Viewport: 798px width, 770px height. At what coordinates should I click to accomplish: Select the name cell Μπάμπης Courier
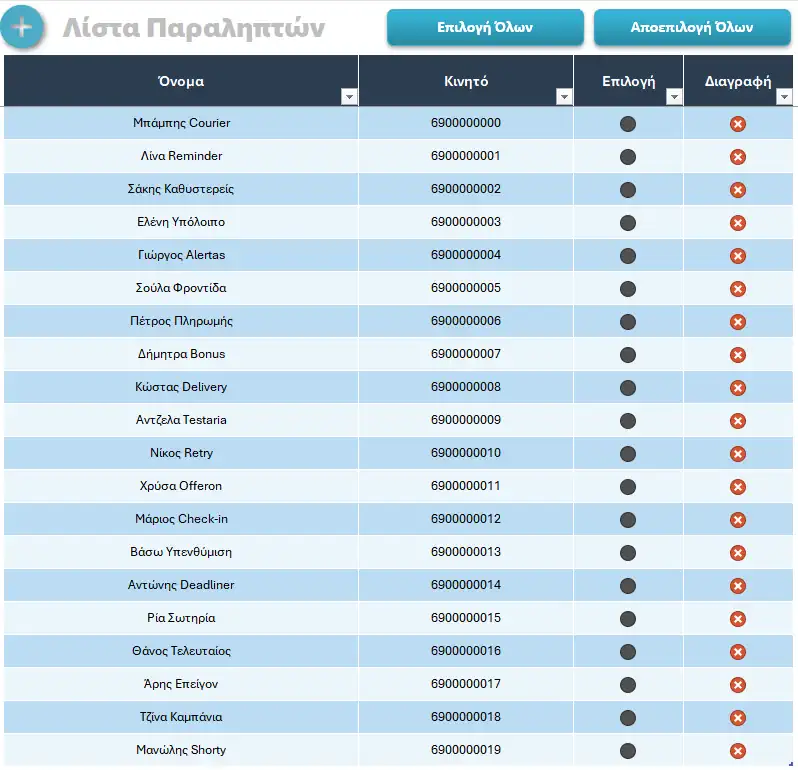pos(181,123)
